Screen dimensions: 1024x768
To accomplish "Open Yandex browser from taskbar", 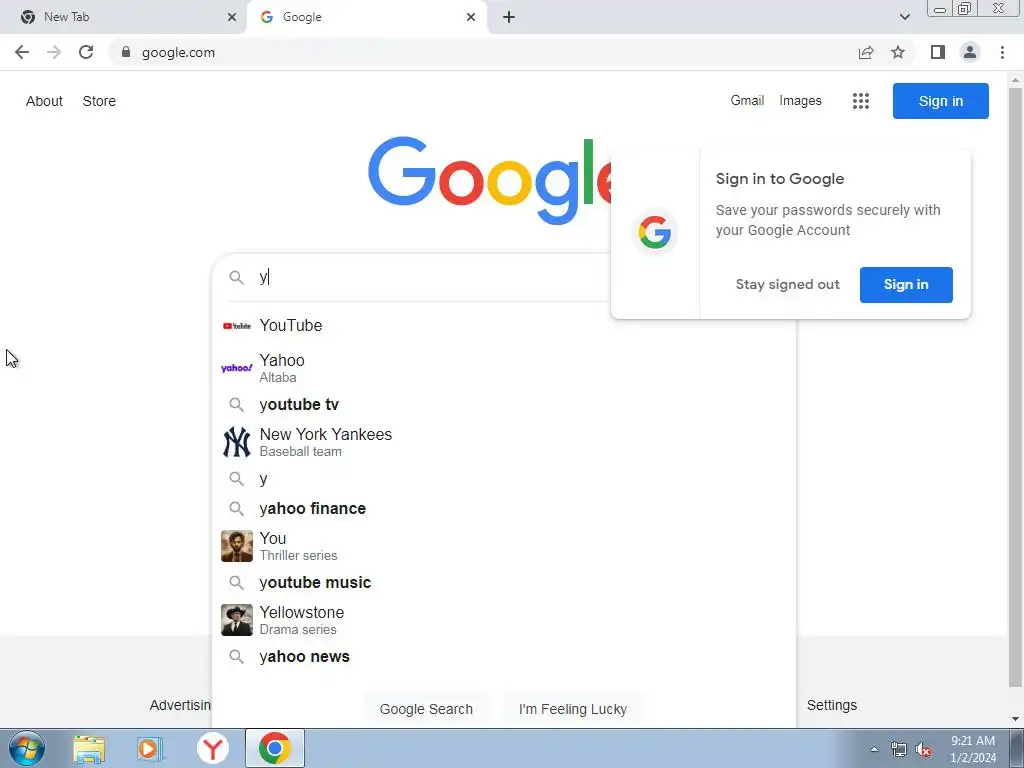I will tap(212, 749).
